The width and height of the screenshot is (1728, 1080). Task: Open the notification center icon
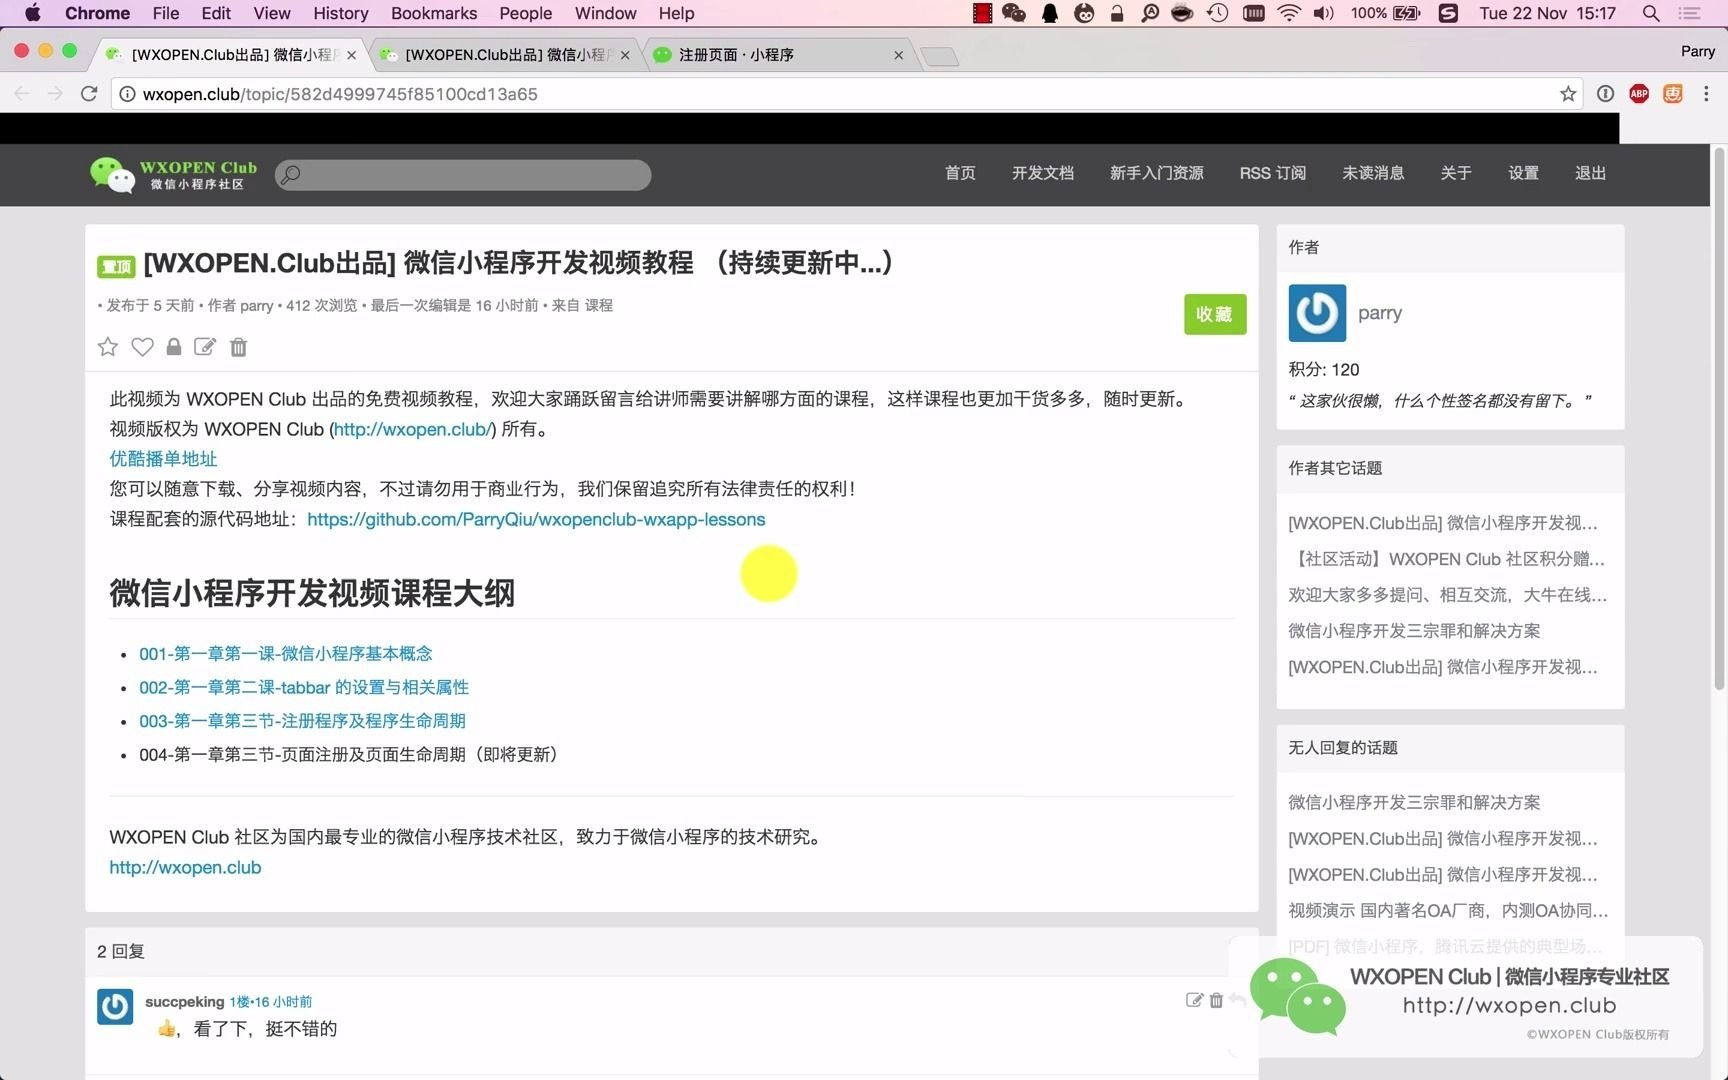click(x=1689, y=13)
